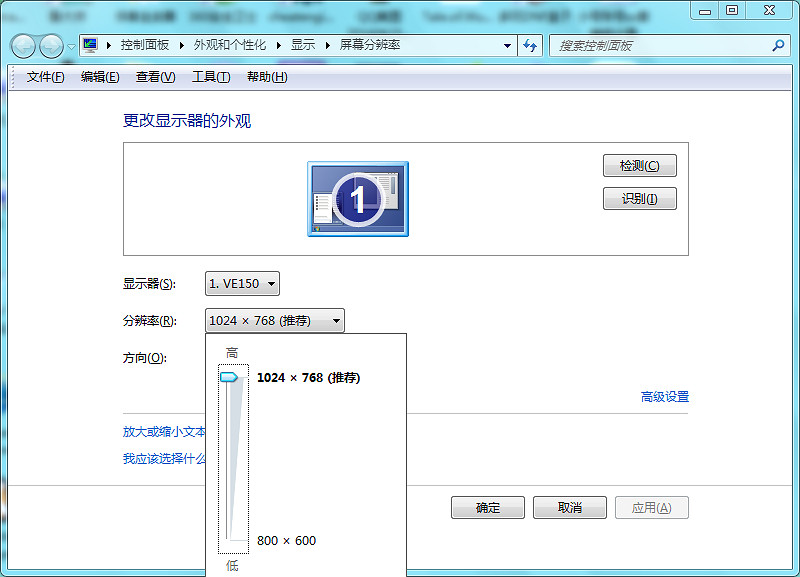Click the search magnifier icon
This screenshot has height=577, width=800.
point(777,46)
